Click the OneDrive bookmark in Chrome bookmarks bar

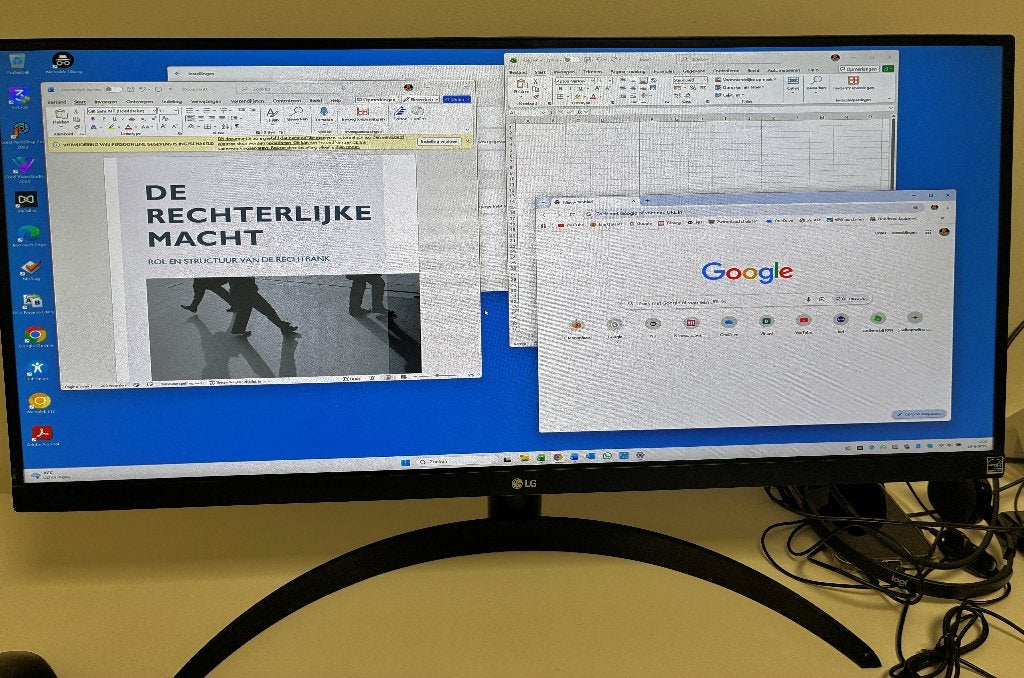[x=780, y=221]
